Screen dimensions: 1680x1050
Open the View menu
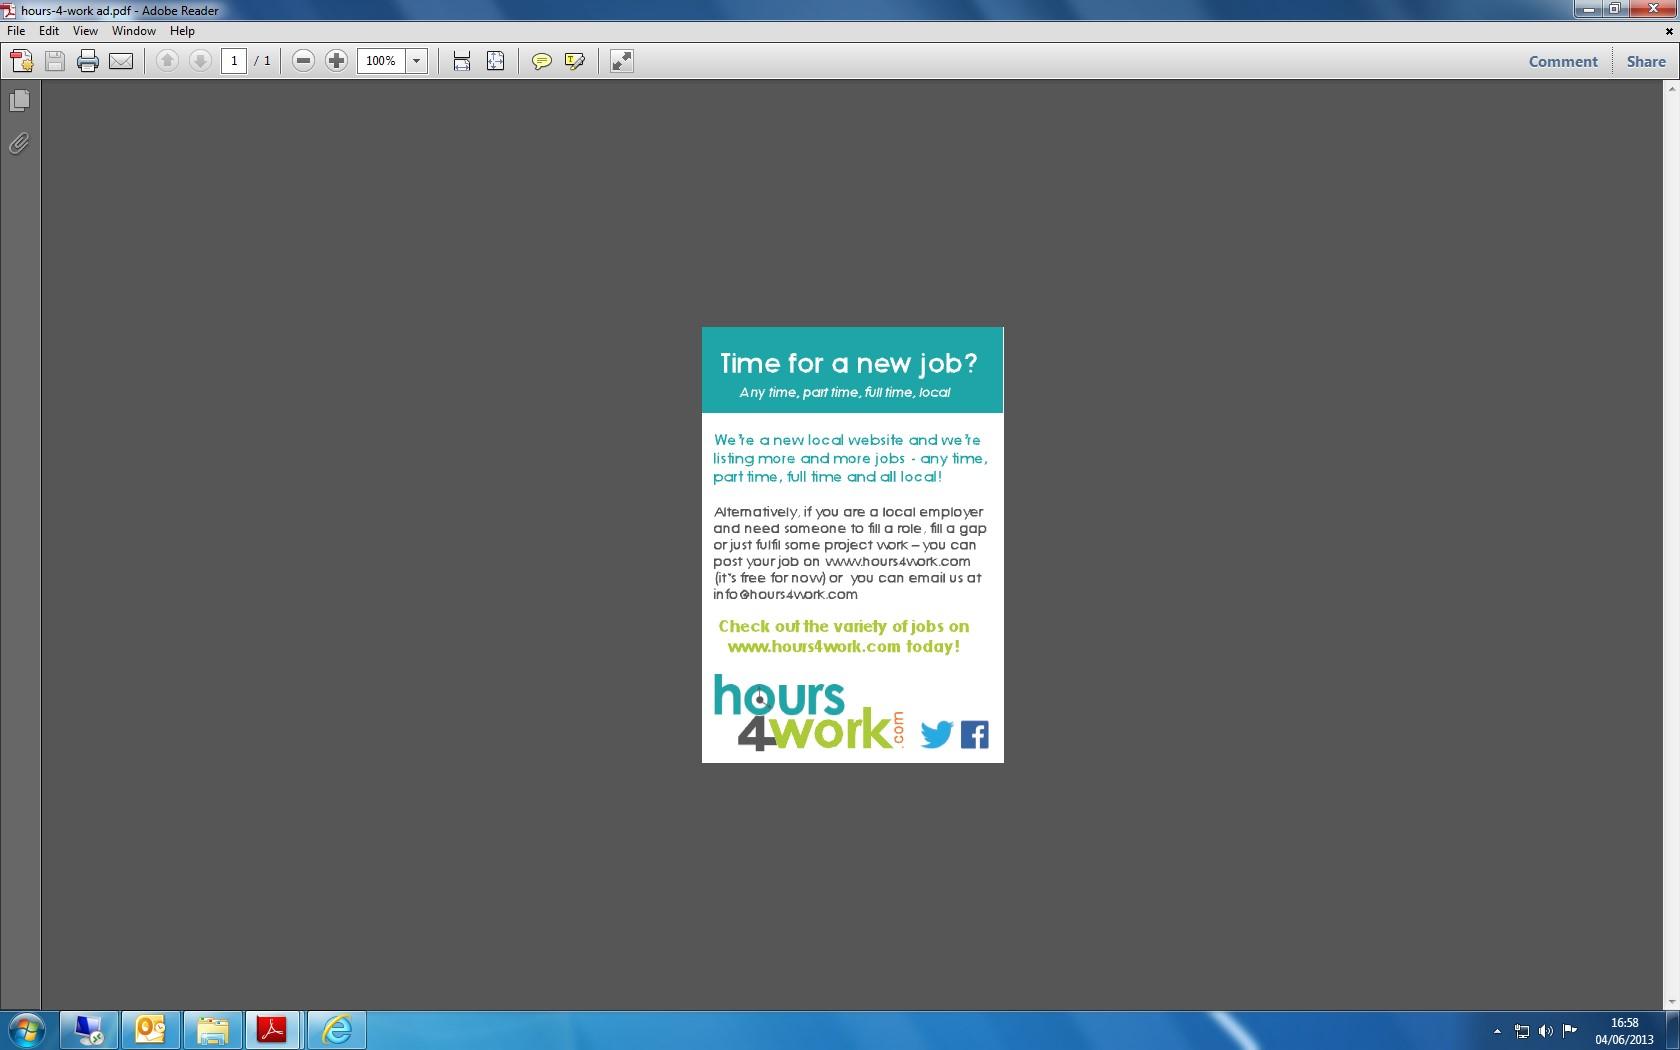click(x=85, y=31)
